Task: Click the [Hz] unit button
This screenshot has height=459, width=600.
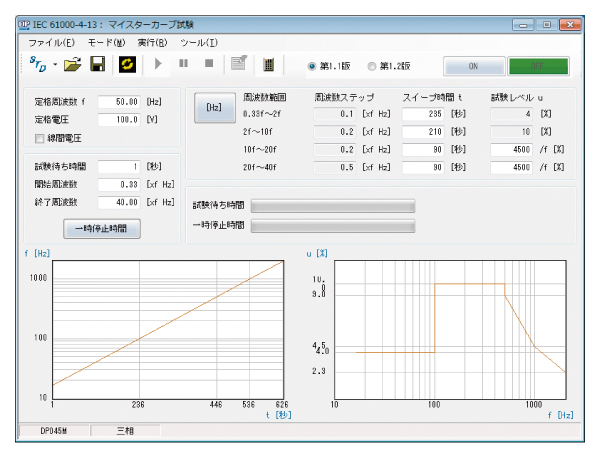Action: 213,108
